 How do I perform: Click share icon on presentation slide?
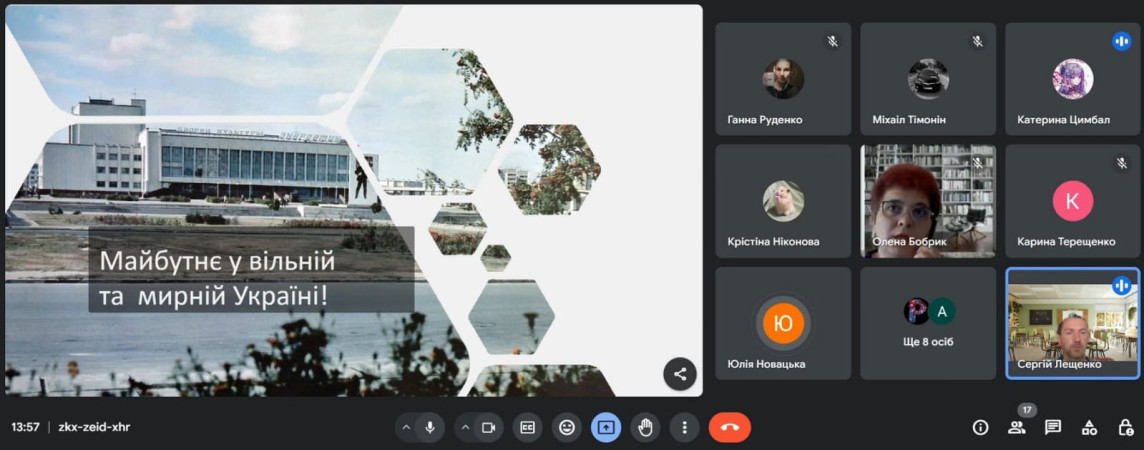point(680,374)
